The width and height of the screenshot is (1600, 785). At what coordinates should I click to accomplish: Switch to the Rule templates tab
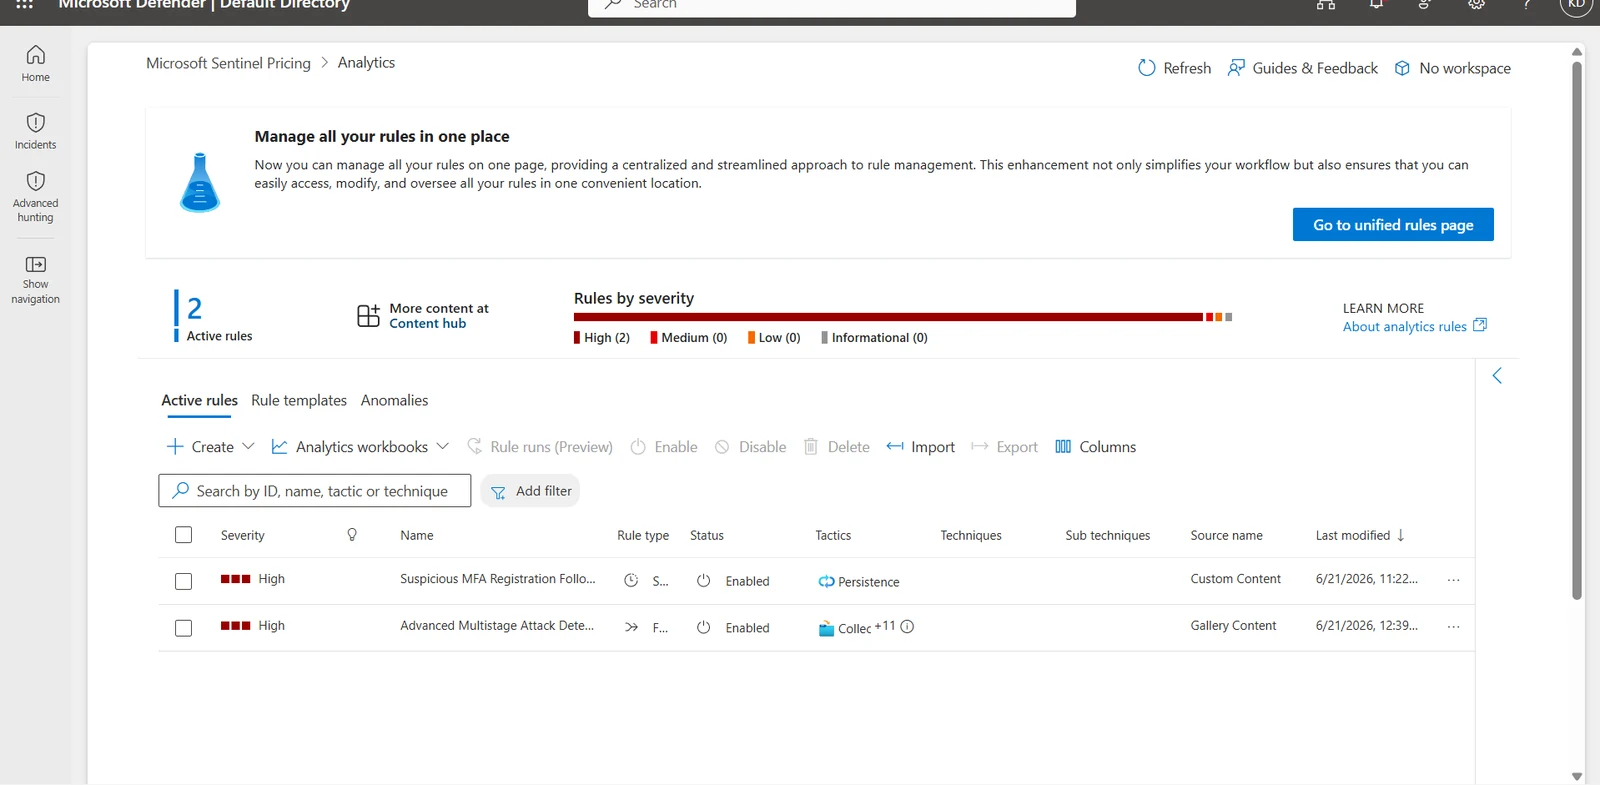299,400
